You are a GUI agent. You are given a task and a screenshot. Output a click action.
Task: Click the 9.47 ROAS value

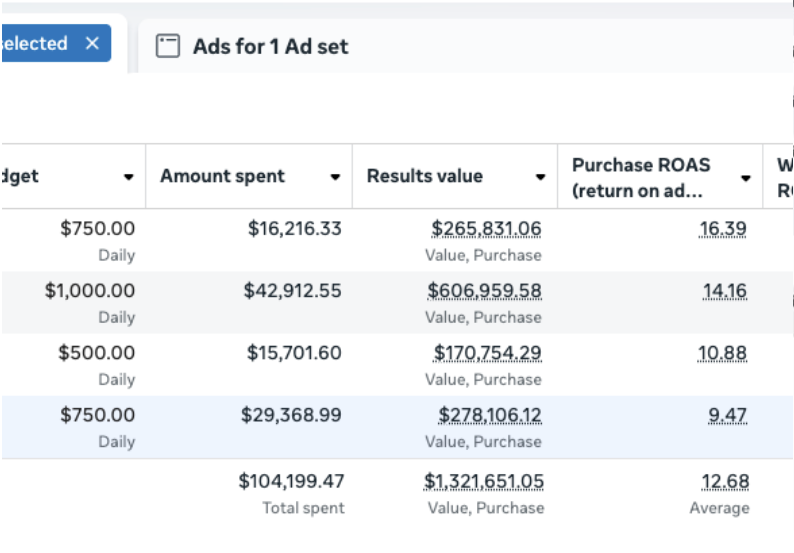click(727, 415)
